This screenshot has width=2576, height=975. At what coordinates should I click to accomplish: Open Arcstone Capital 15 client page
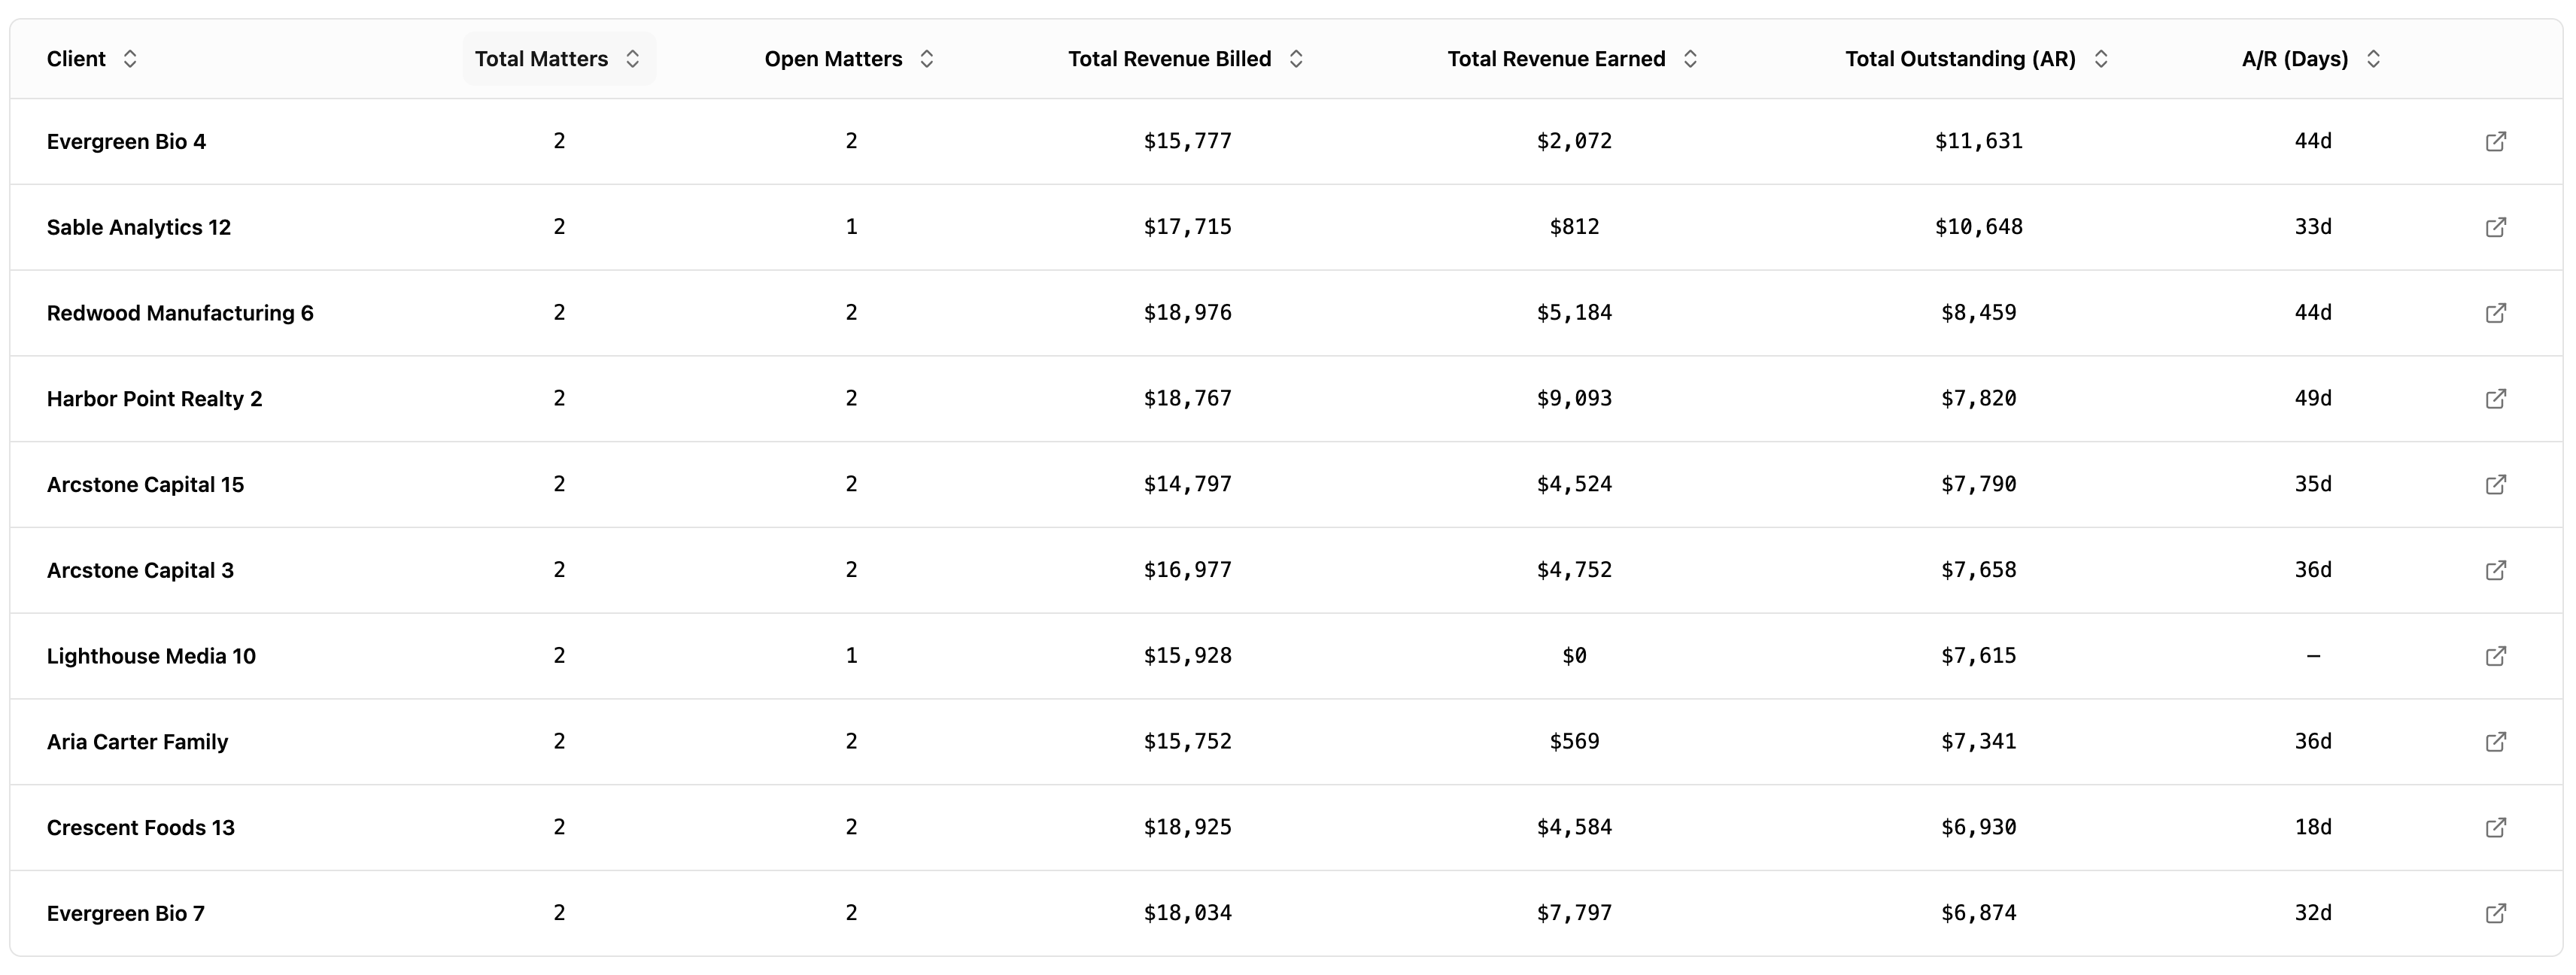coord(2496,484)
